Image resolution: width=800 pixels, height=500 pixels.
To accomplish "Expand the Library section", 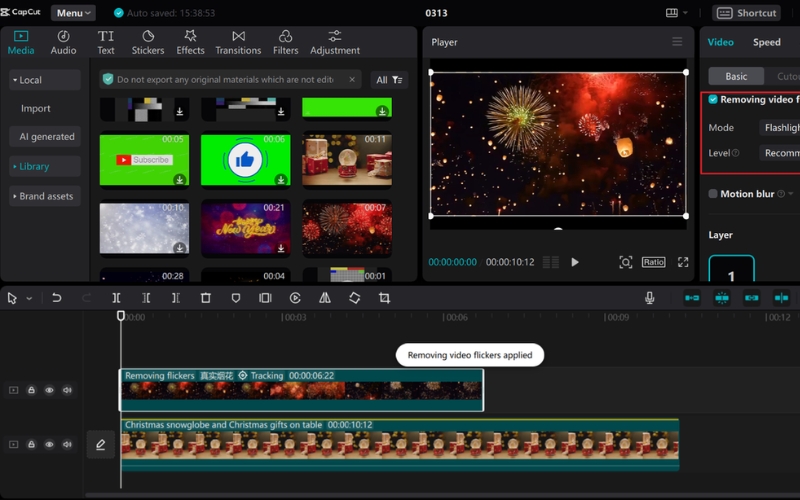I will tap(45, 166).
